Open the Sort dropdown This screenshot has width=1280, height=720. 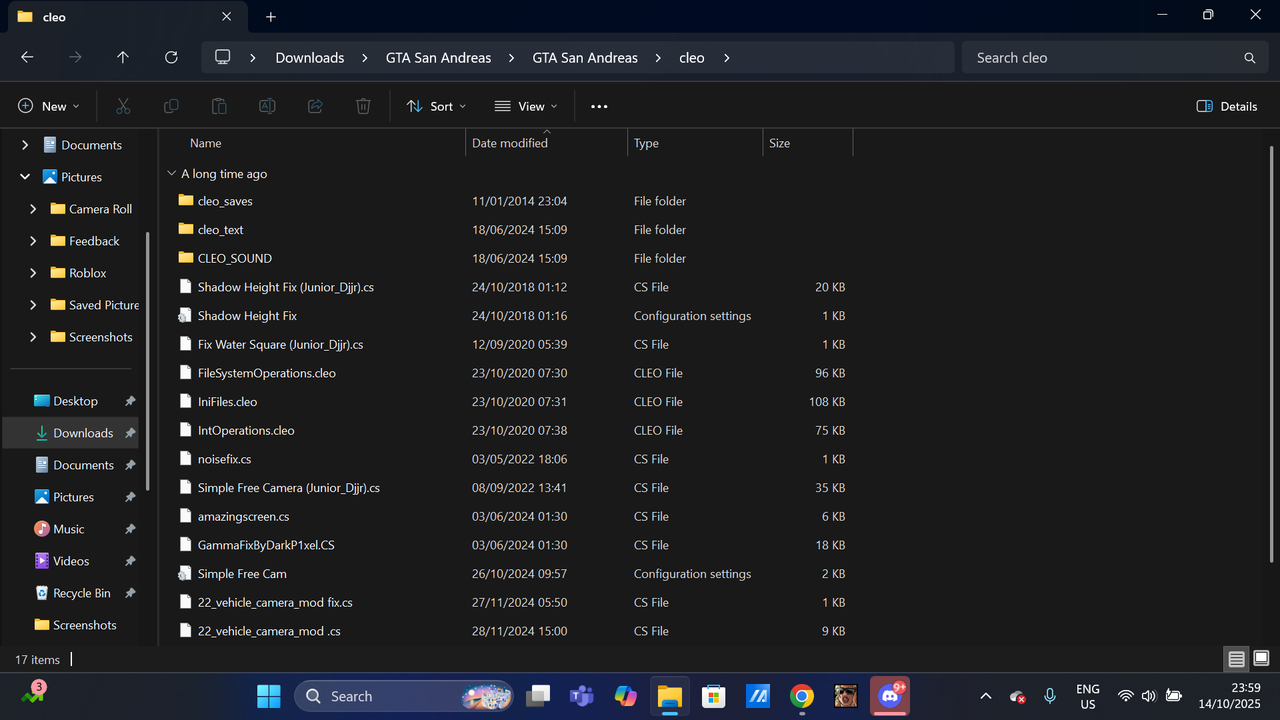[x=436, y=106]
